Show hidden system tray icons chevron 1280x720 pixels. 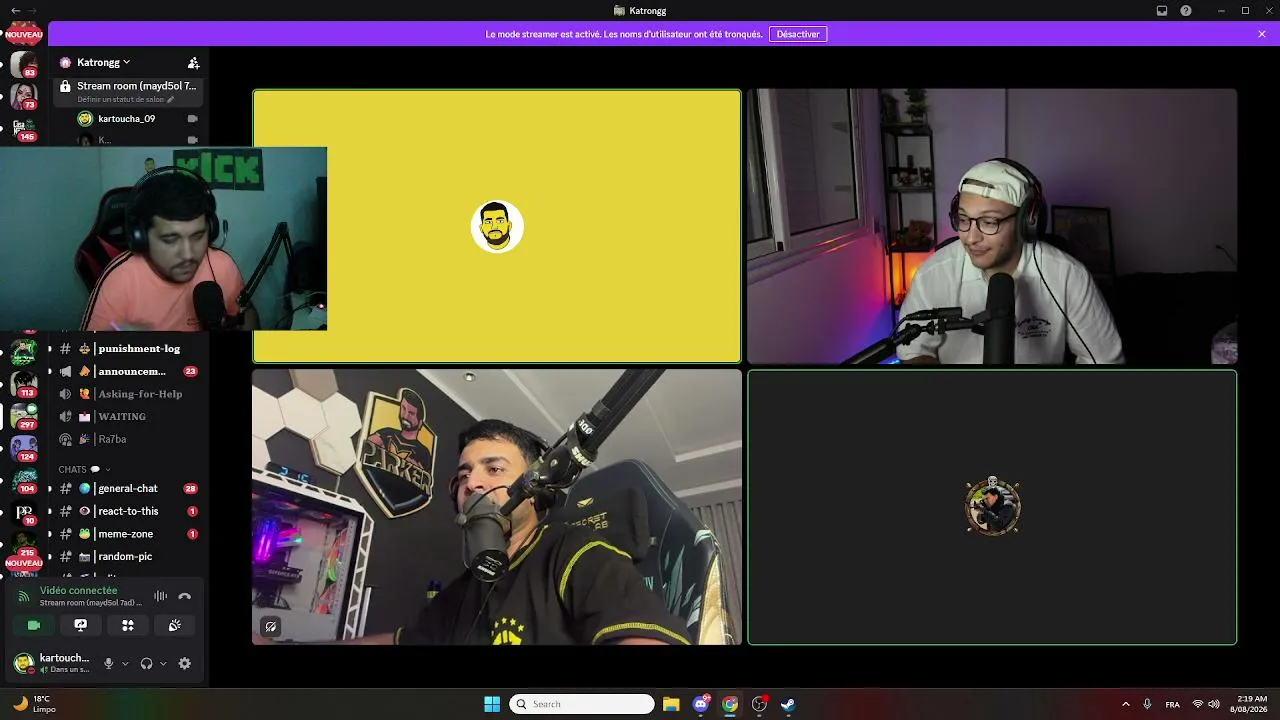[x=1125, y=704]
